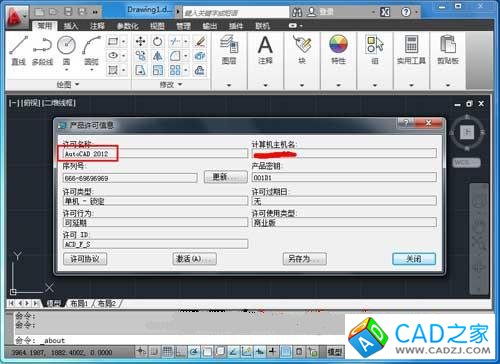The image size is (500, 364).
Task: Select the Circle (圆) draw tool
Action: point(66,50)
